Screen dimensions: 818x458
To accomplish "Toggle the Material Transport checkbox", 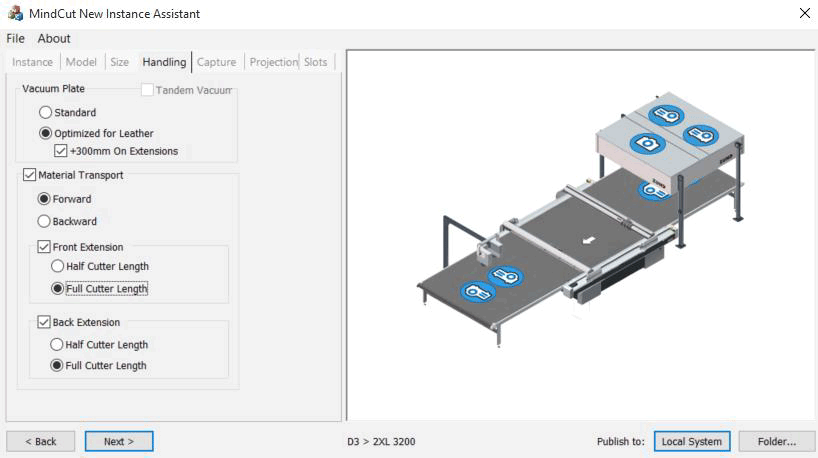I will click(29, 175).
